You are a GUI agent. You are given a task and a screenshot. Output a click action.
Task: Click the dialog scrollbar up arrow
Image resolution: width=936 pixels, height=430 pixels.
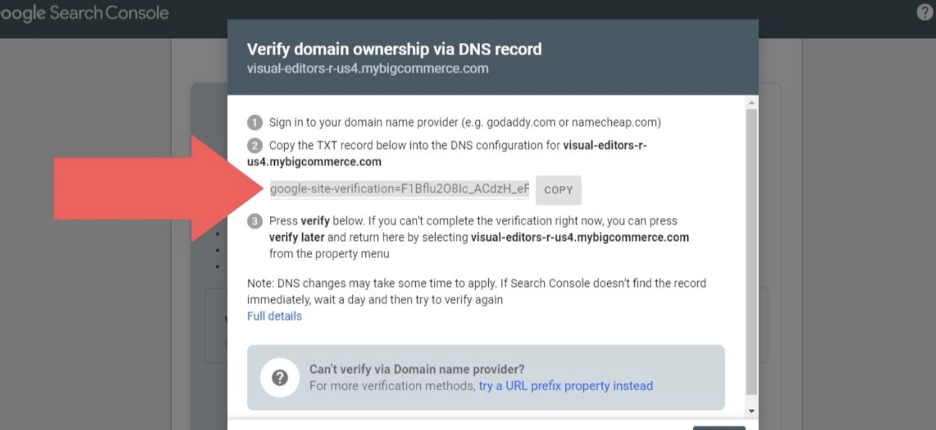click(x=751, y=102)
